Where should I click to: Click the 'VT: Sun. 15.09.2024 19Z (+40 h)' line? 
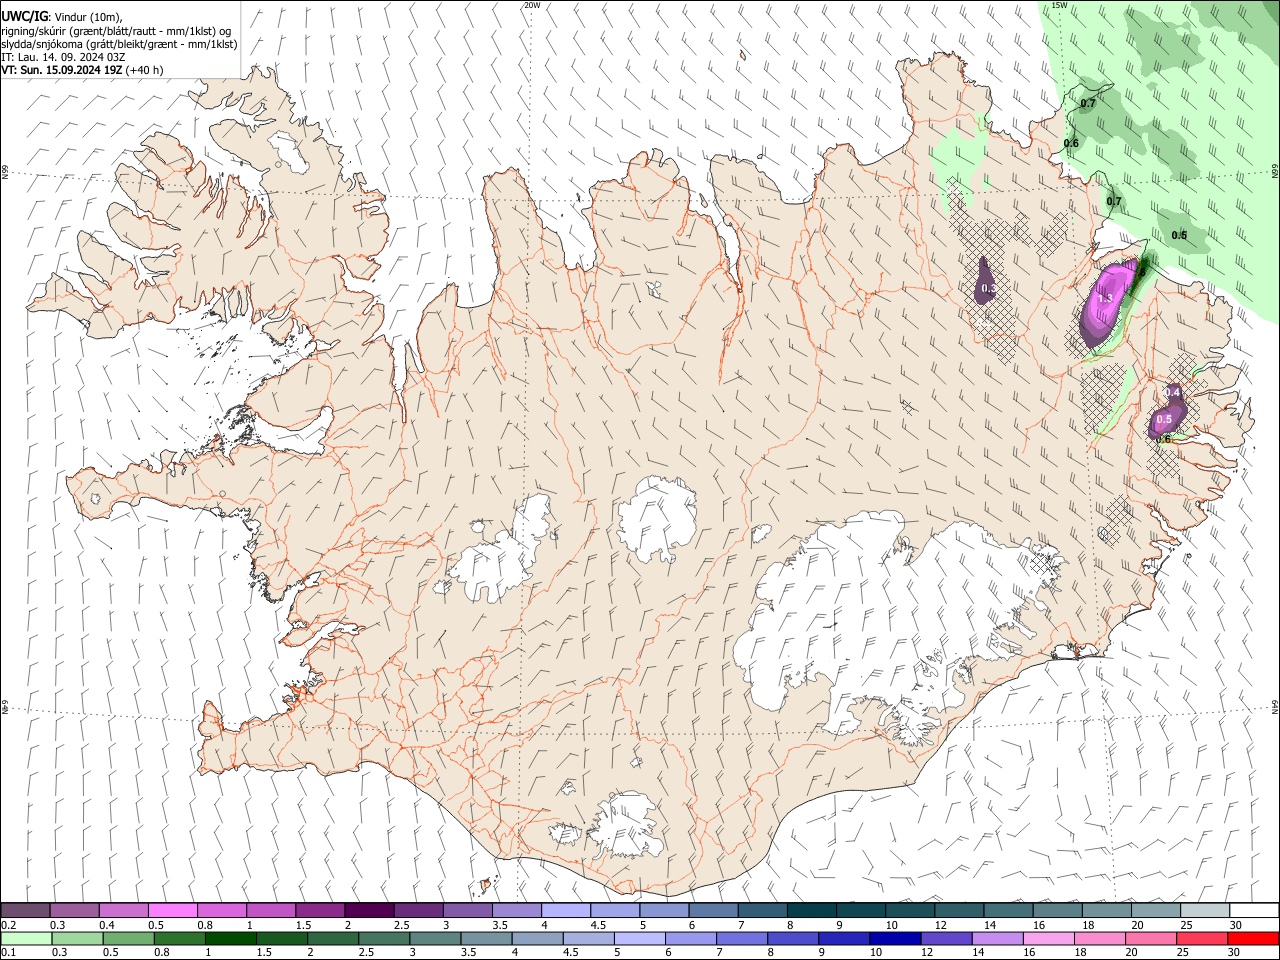tap(83, 70)
